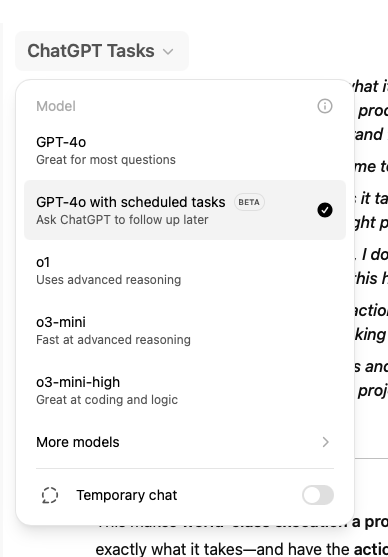Screen dimensions: 388x557
Task: Click the Temporary chat dashed circle icon
Action: click(50, 495)
